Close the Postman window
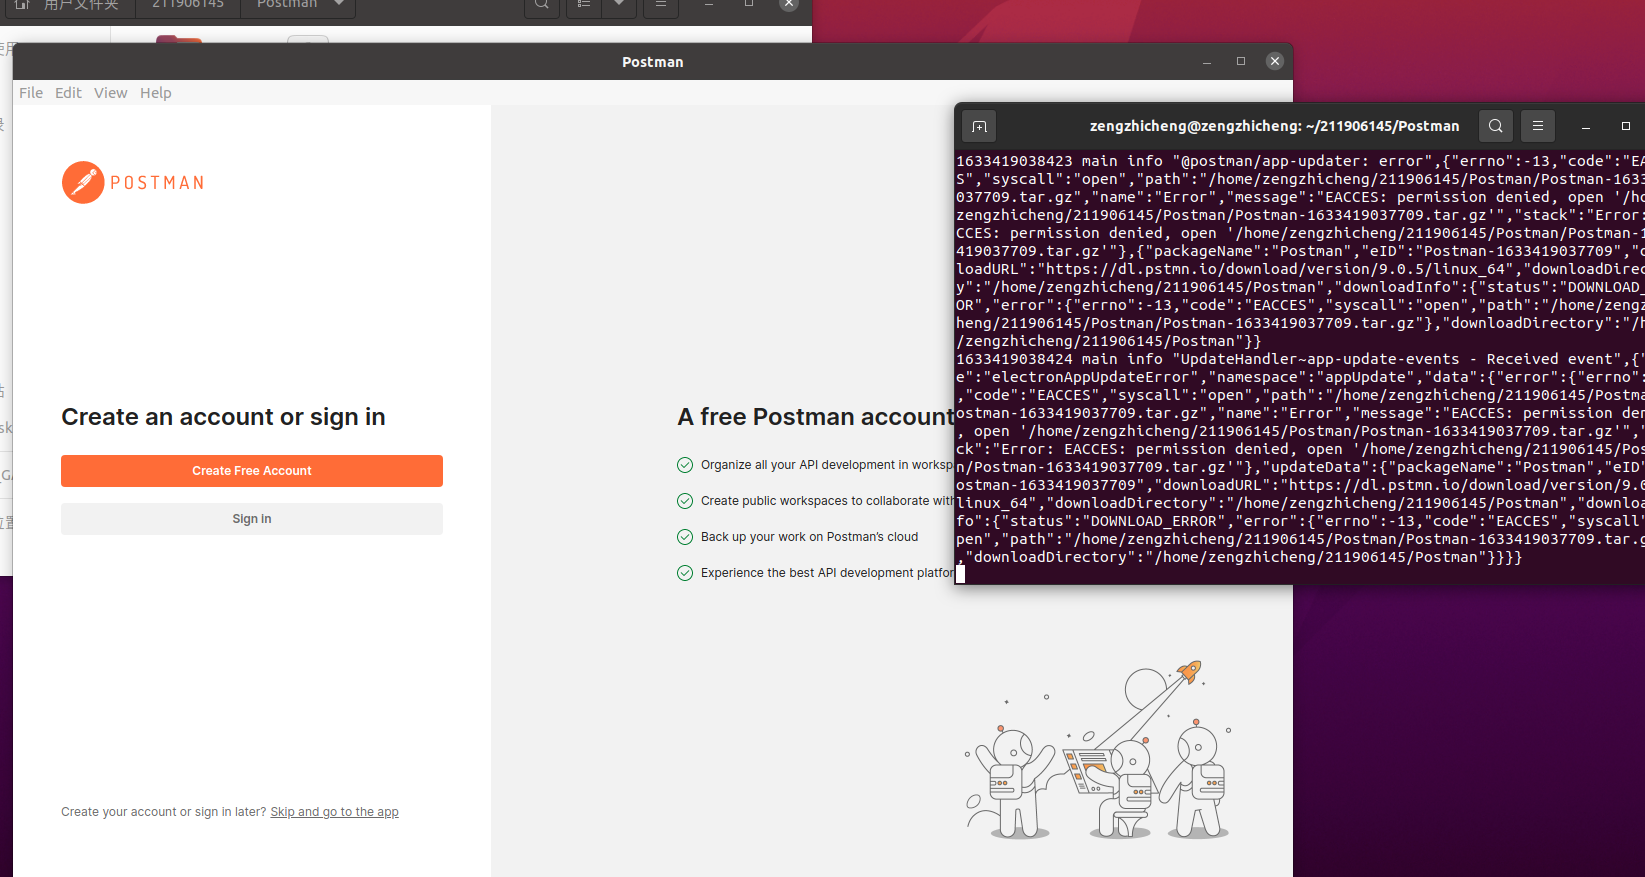This screenshot has width=1645, height=877. coord(1274,61)
